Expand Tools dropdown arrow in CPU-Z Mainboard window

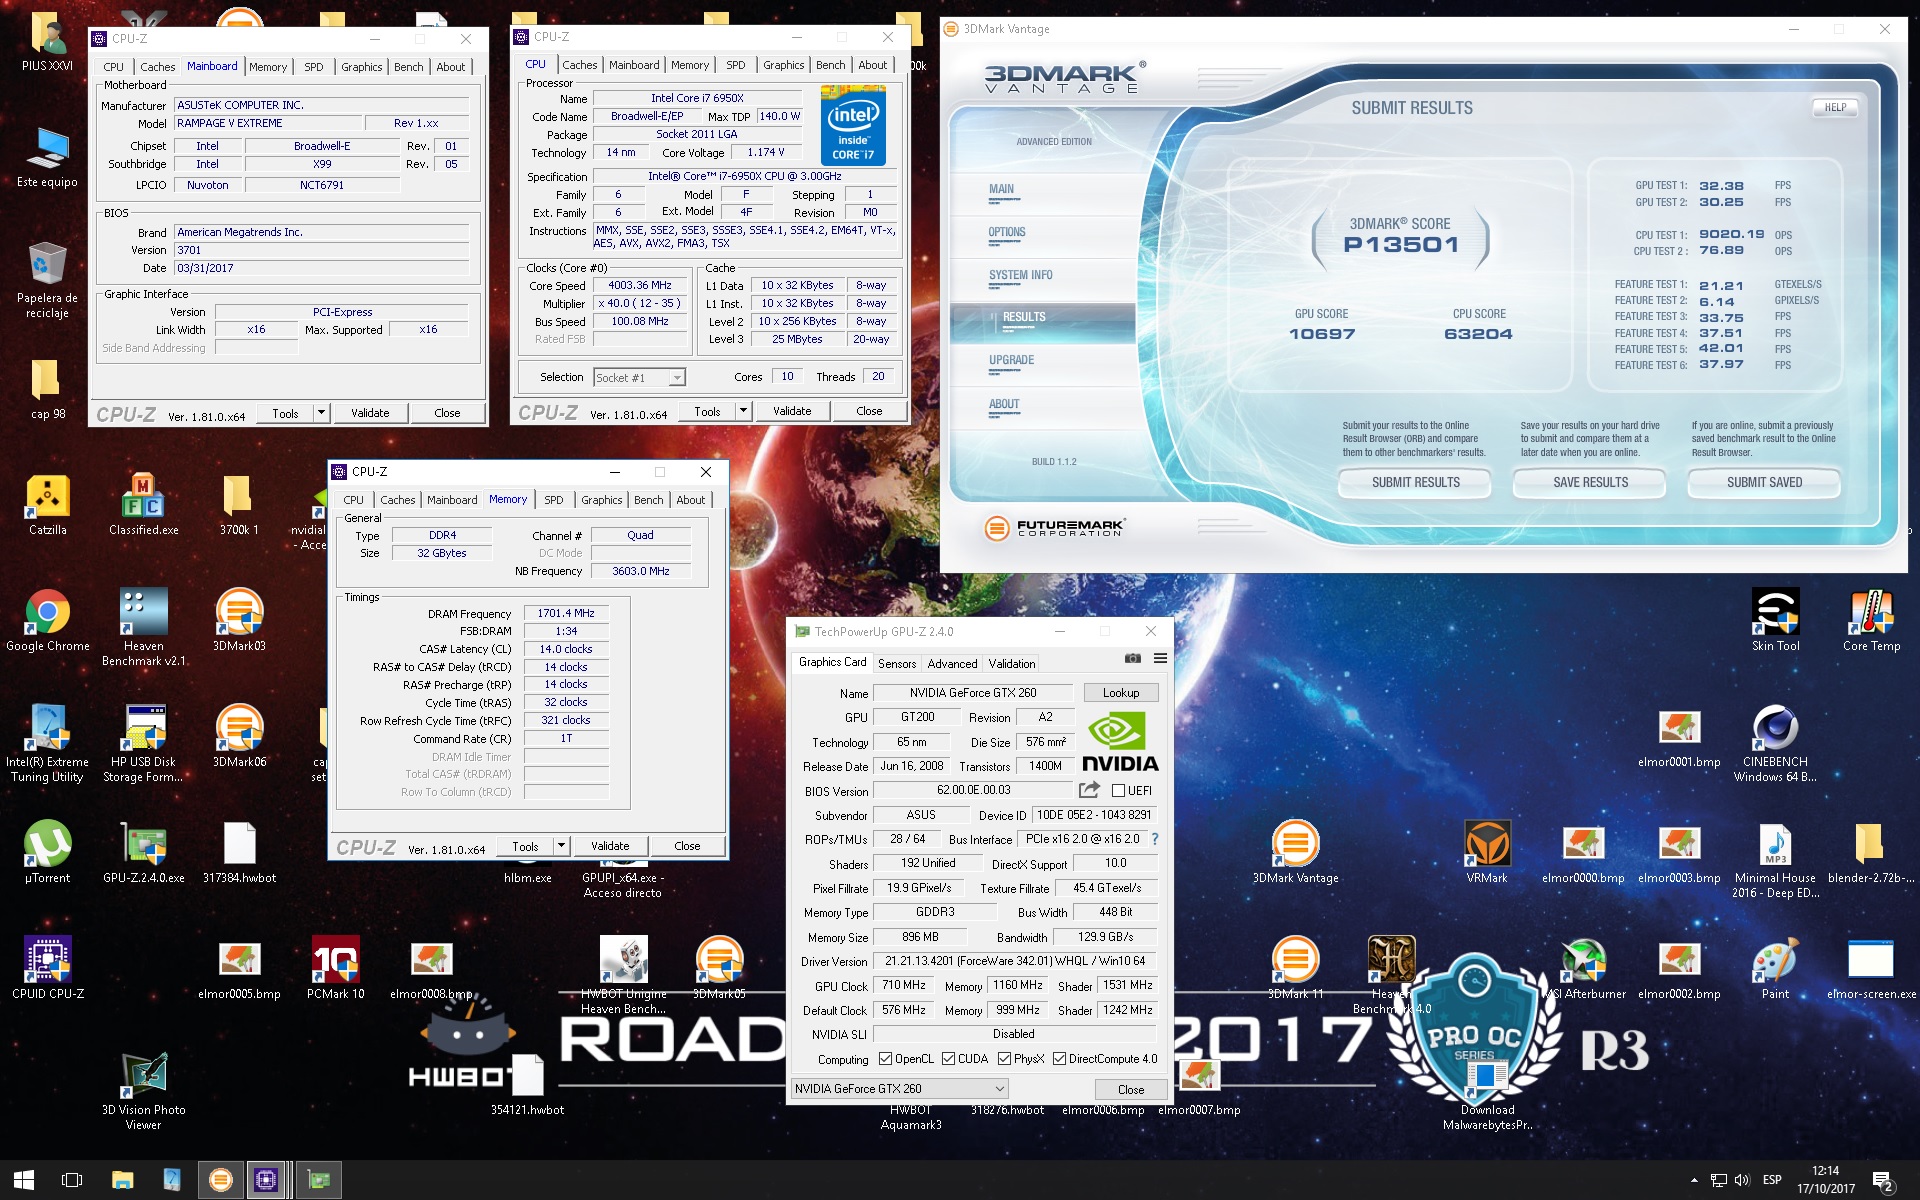(x=321, y=413)
